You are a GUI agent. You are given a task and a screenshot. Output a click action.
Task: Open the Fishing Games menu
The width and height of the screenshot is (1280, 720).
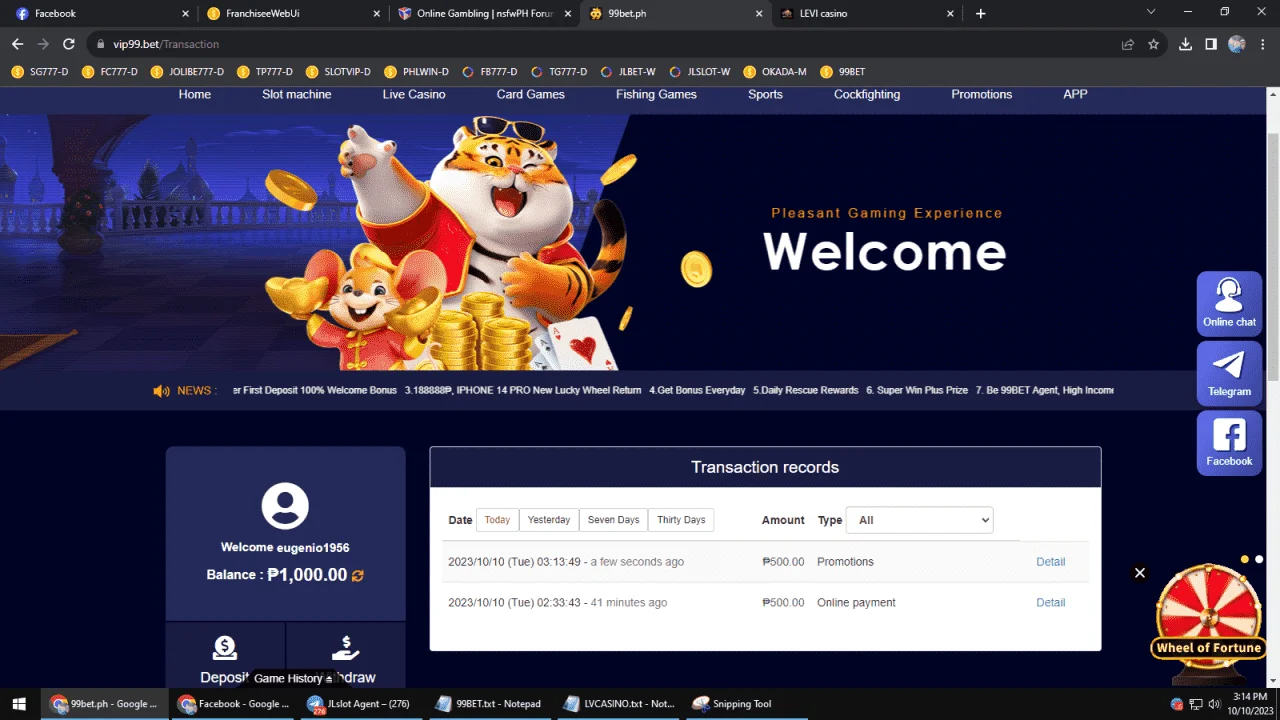point(656,94)
